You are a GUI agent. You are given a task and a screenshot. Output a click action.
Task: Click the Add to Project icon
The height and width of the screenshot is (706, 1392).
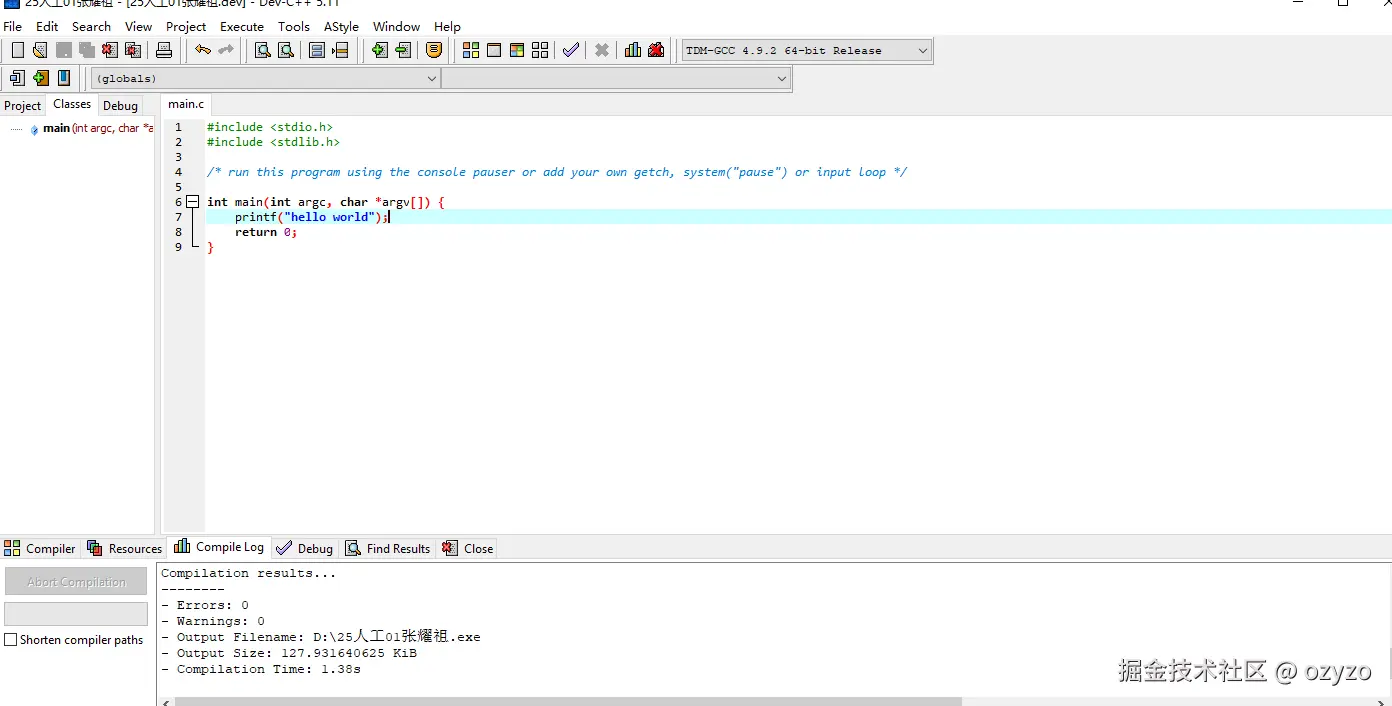click(379, 50)
